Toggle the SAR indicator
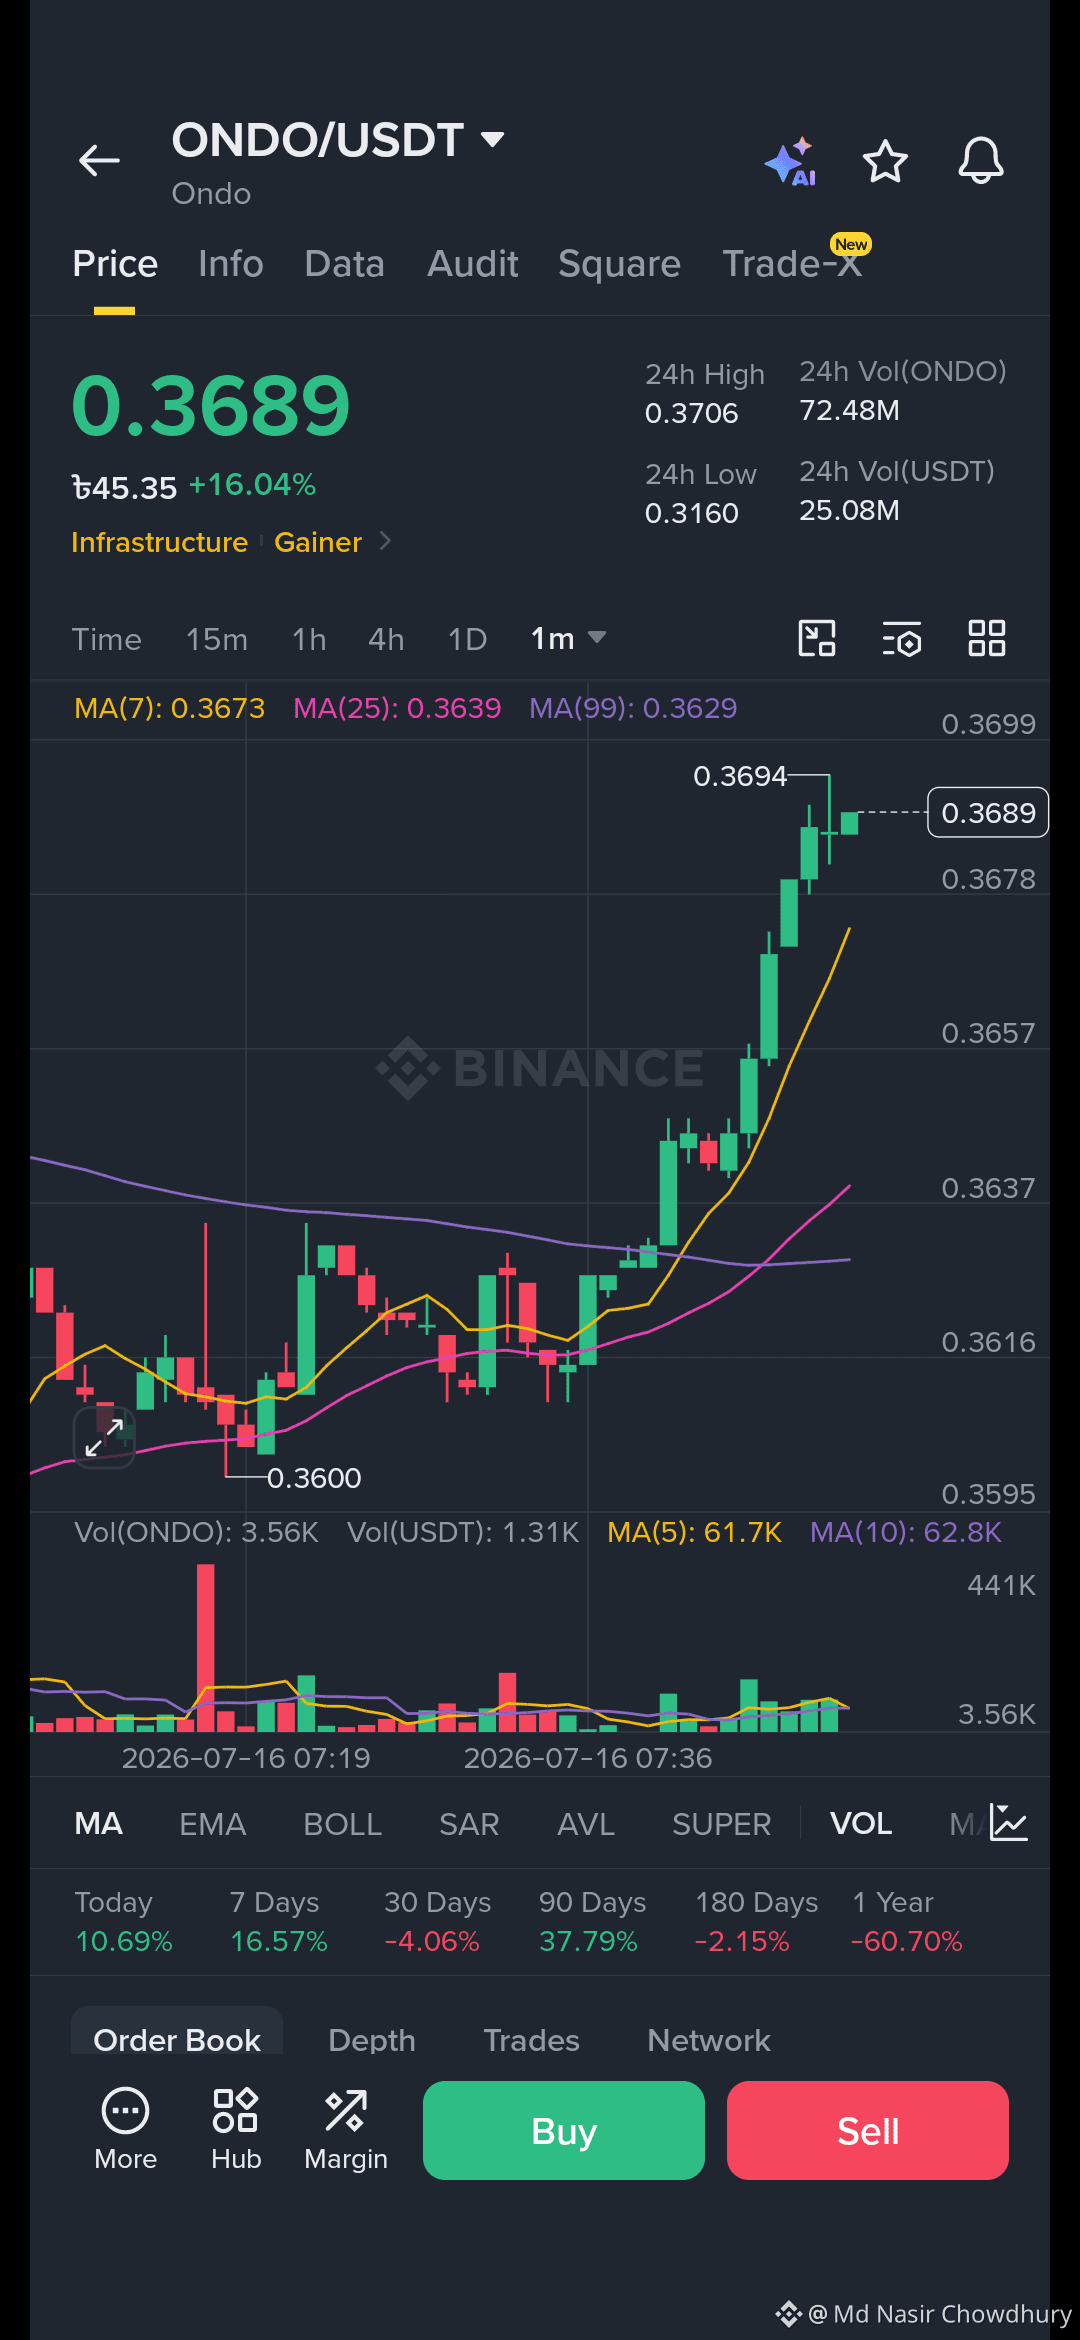This screenshot has height=2340, width=1080. [469, 1824]
